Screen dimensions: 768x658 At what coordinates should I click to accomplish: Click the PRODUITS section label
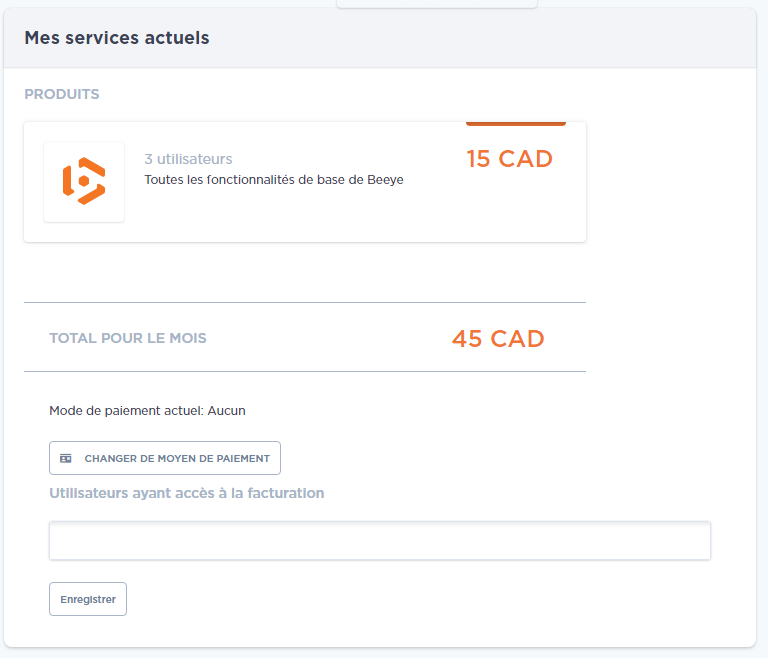pos(62,94)
